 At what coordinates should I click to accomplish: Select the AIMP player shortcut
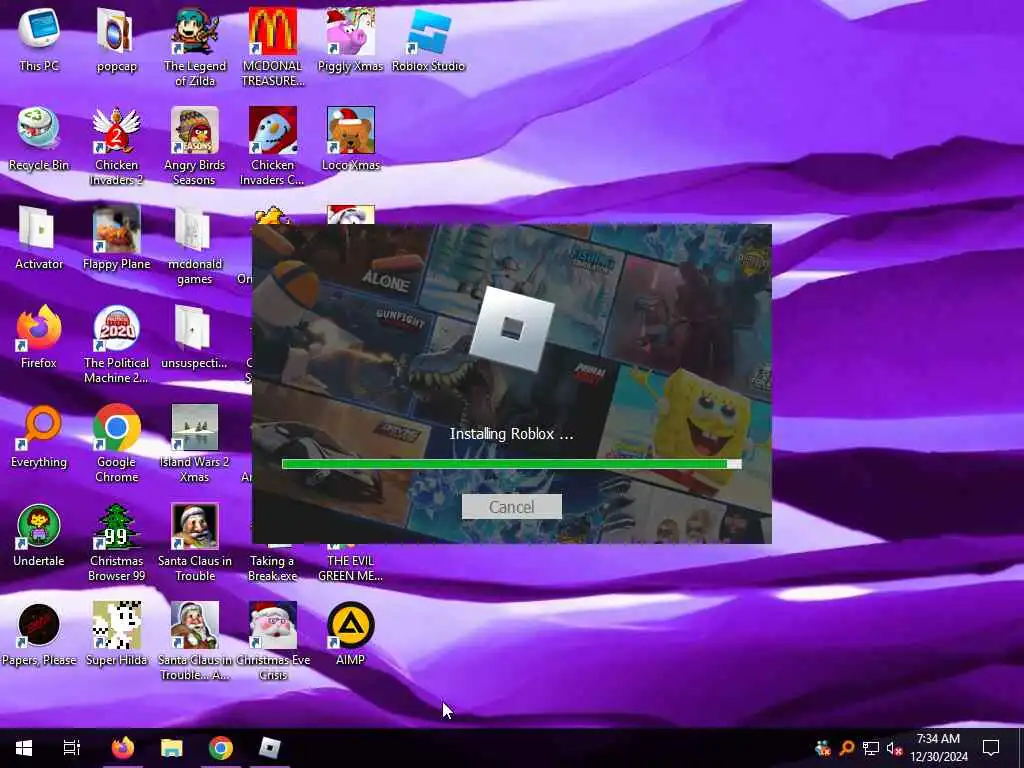click(x=351, y=635)
